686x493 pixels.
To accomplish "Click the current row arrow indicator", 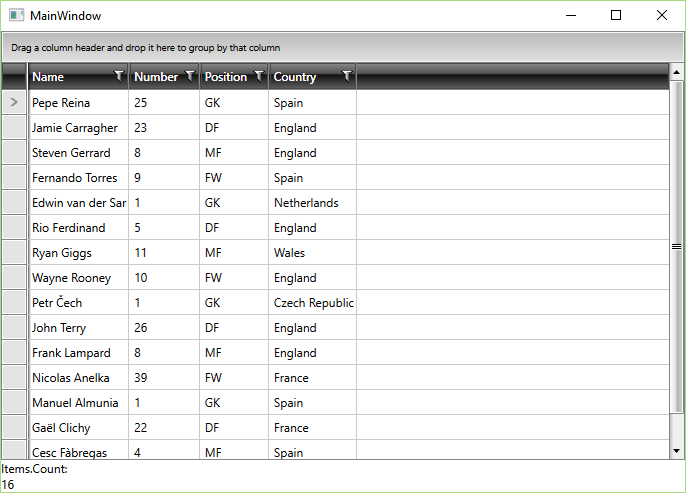I will 14,102.
